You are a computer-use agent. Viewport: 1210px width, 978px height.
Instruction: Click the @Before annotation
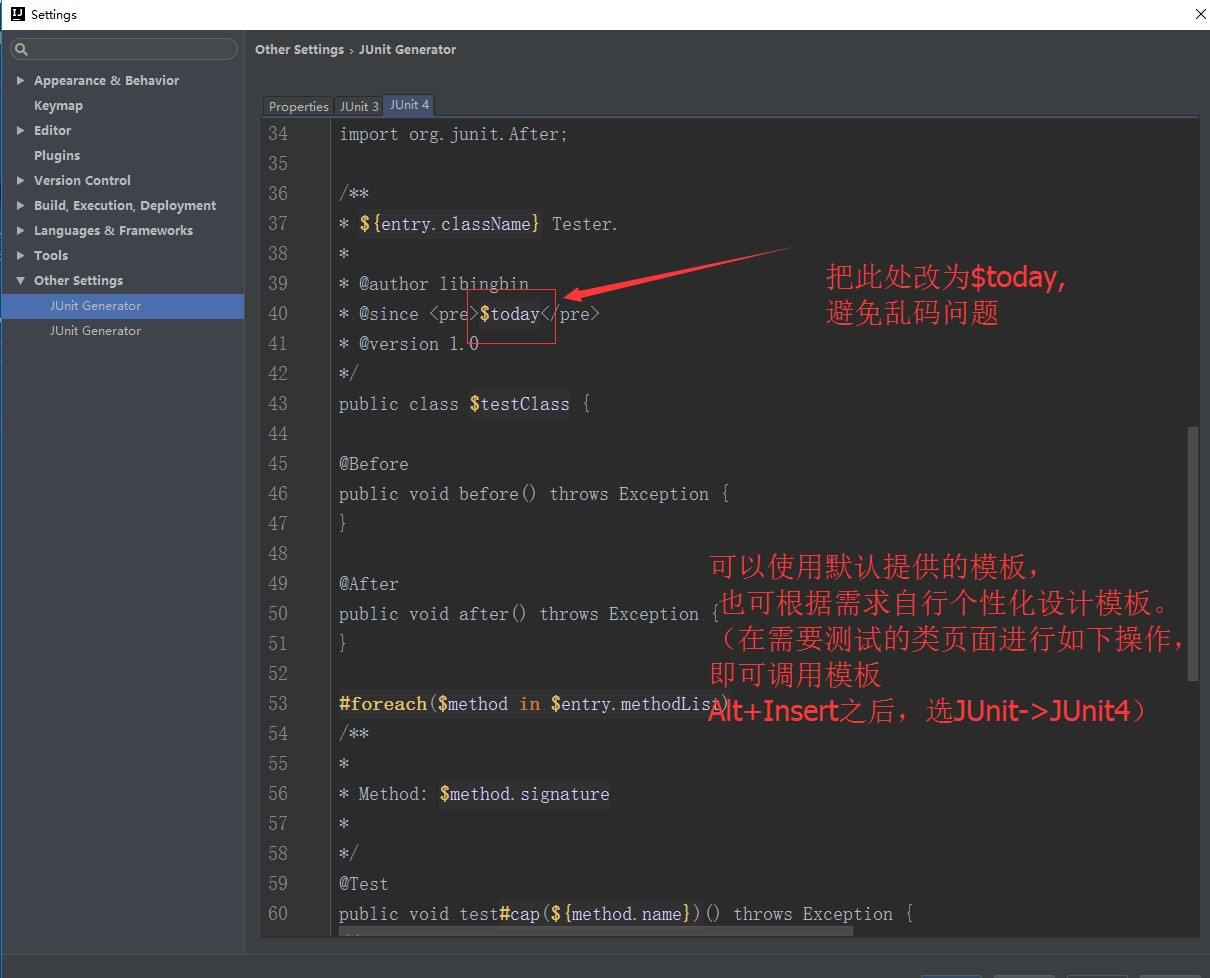click(374, 464)
